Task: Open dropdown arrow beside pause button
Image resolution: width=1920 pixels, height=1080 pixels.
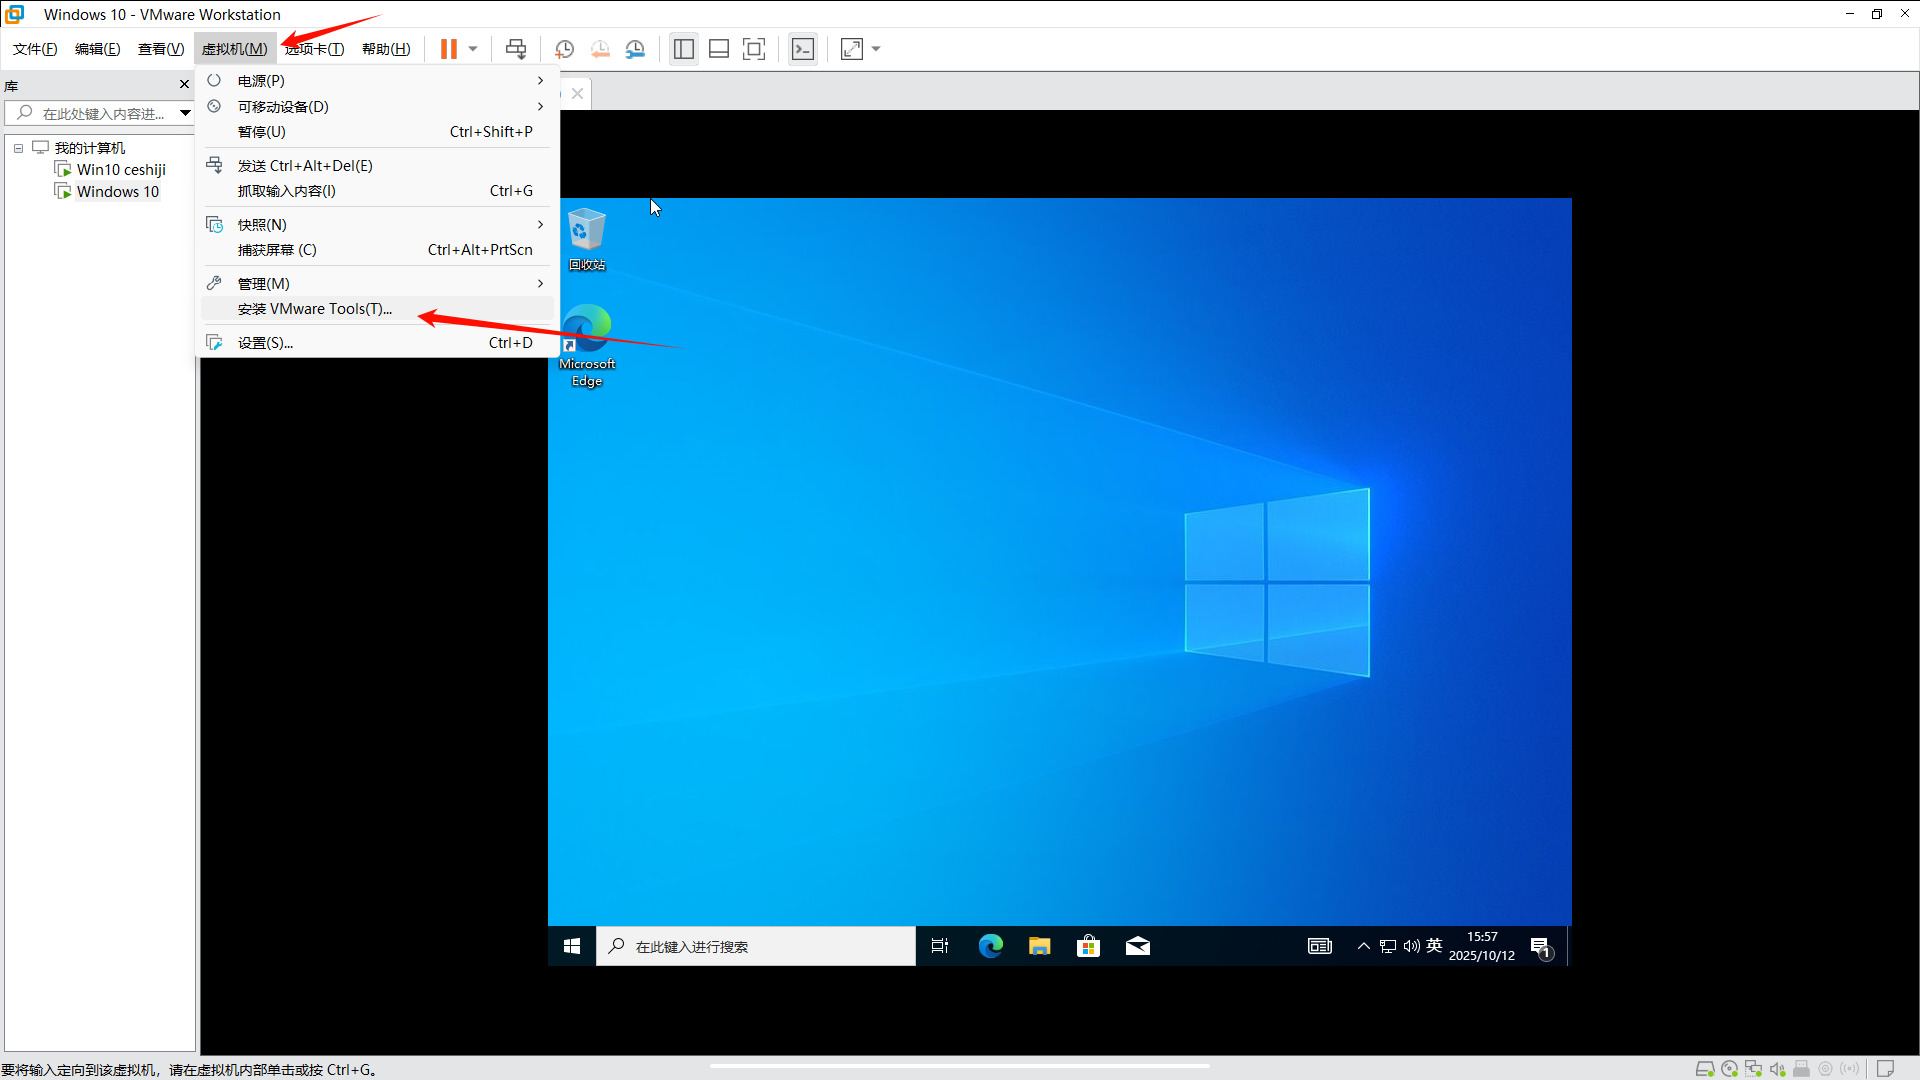Action: pos(473,49)
